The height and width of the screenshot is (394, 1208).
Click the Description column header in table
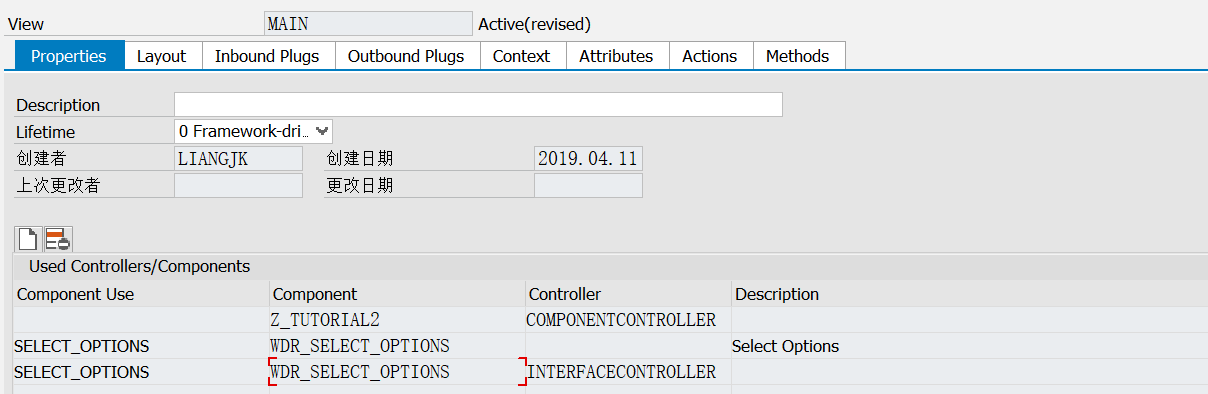point(969,294)
